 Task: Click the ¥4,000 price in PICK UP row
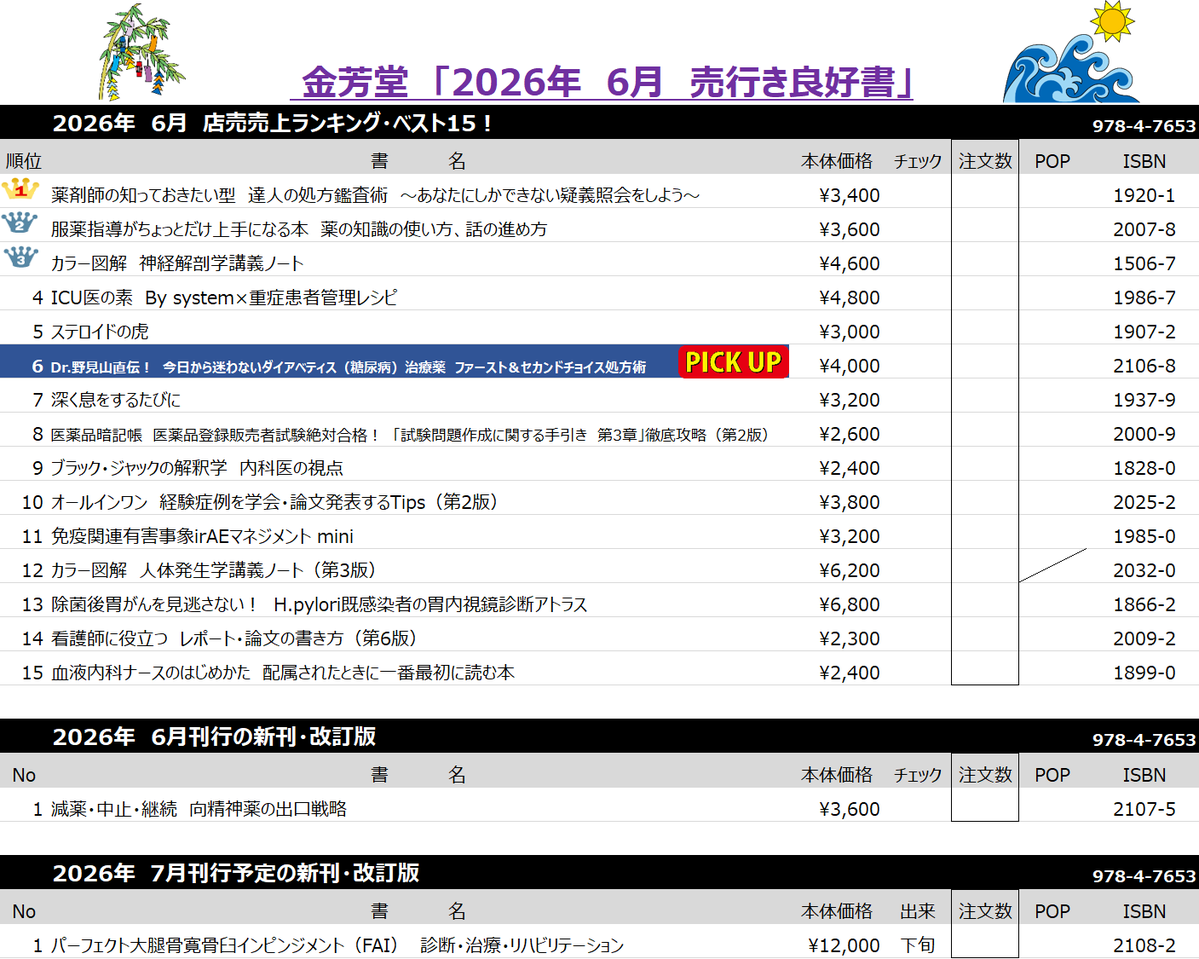coord(850,366)
